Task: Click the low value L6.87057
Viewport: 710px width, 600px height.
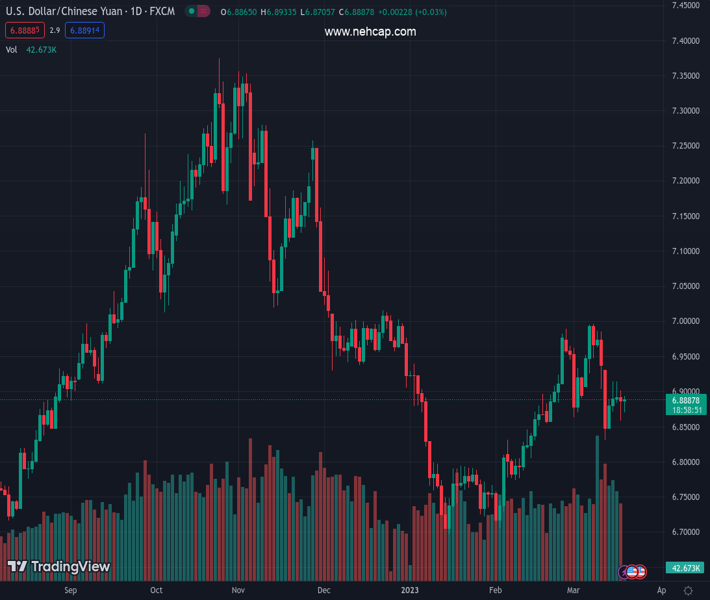Action: 317,12
